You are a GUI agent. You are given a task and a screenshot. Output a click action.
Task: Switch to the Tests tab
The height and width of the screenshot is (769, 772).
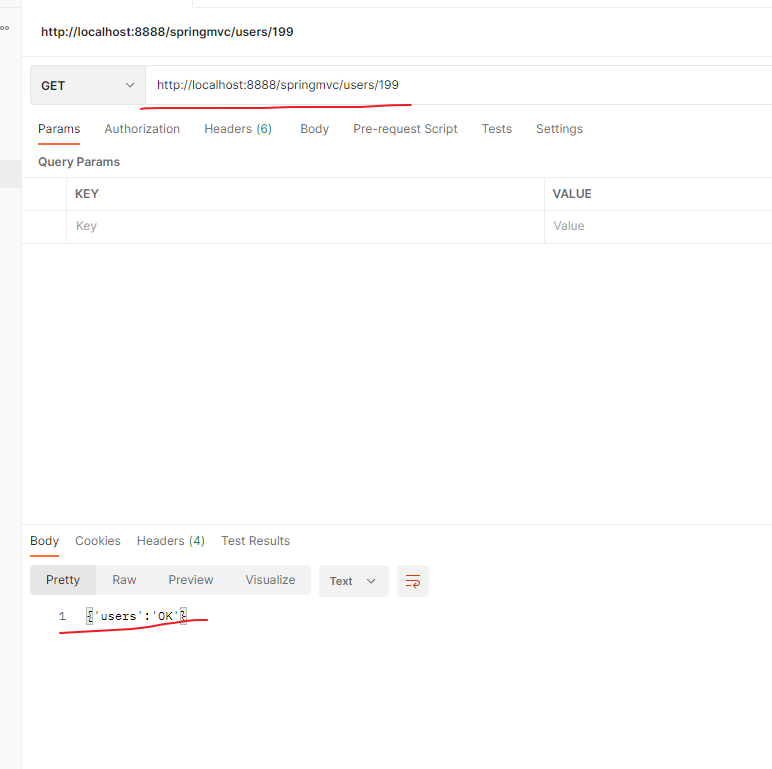(496, 129)
